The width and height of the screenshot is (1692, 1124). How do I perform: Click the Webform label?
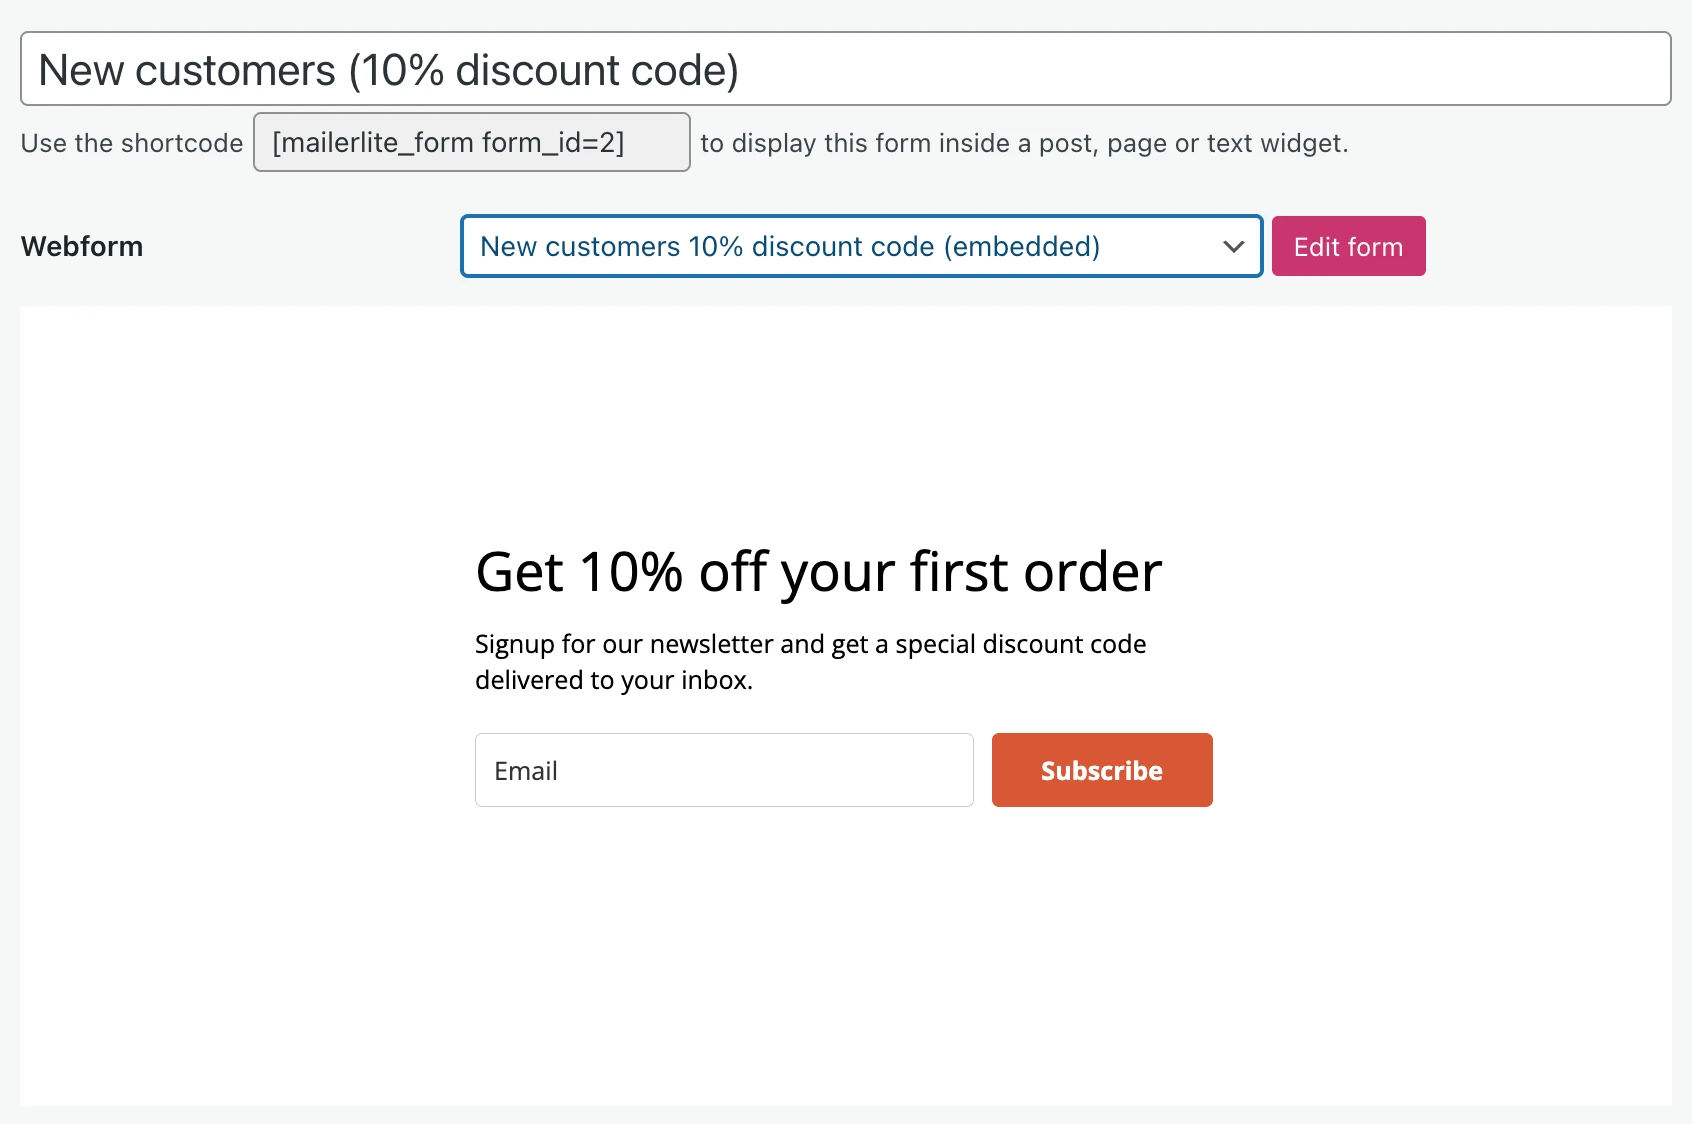pyautogui.click(x=82, y=247)
